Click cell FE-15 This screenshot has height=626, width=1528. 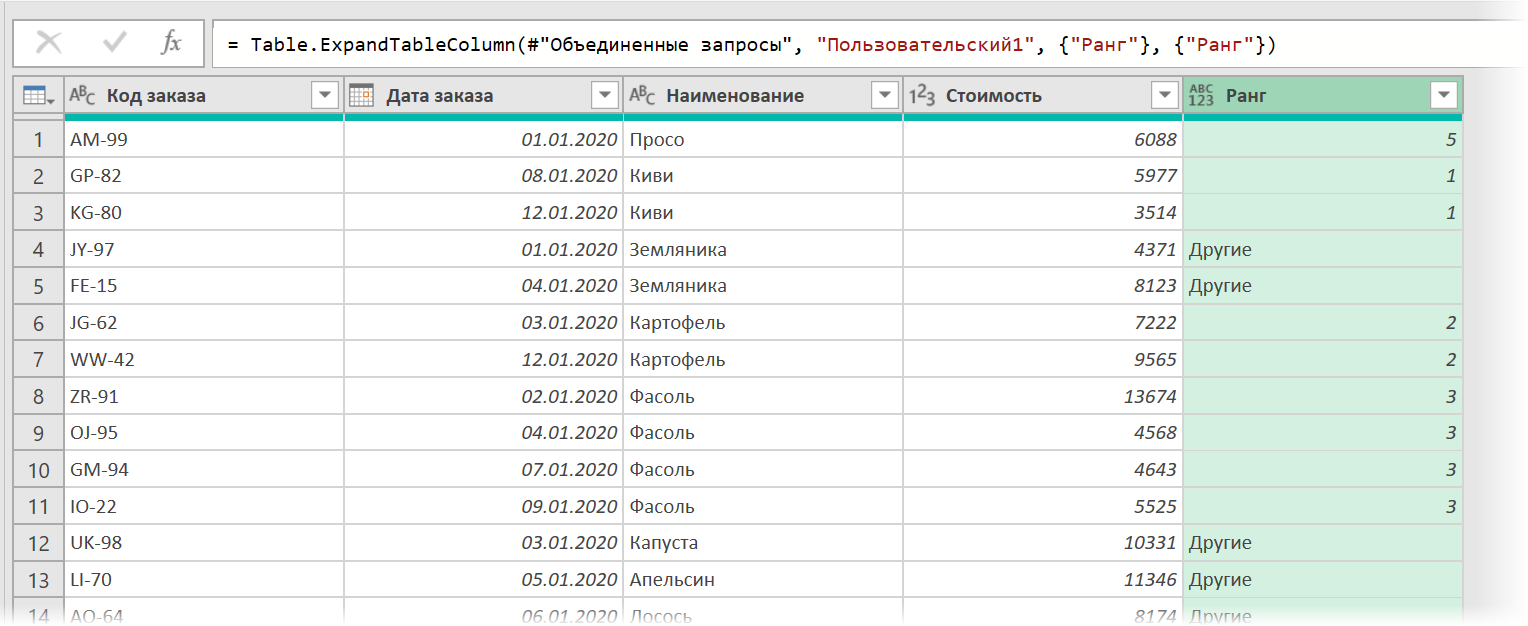point(204,286)
